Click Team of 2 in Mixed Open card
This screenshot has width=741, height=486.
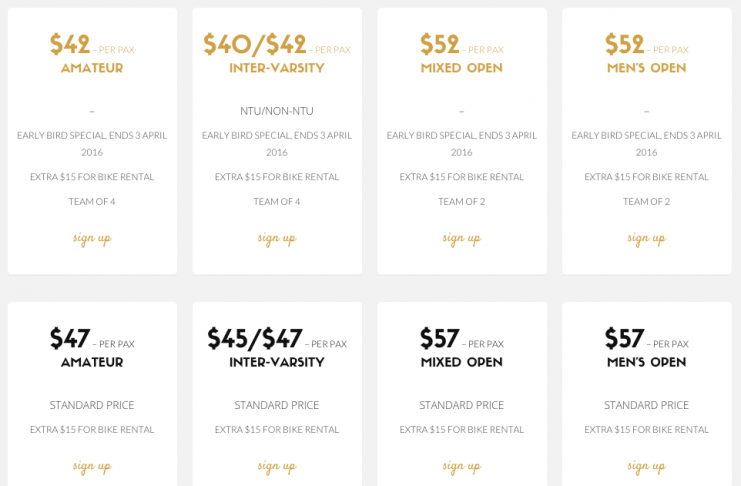coord(462,201)
